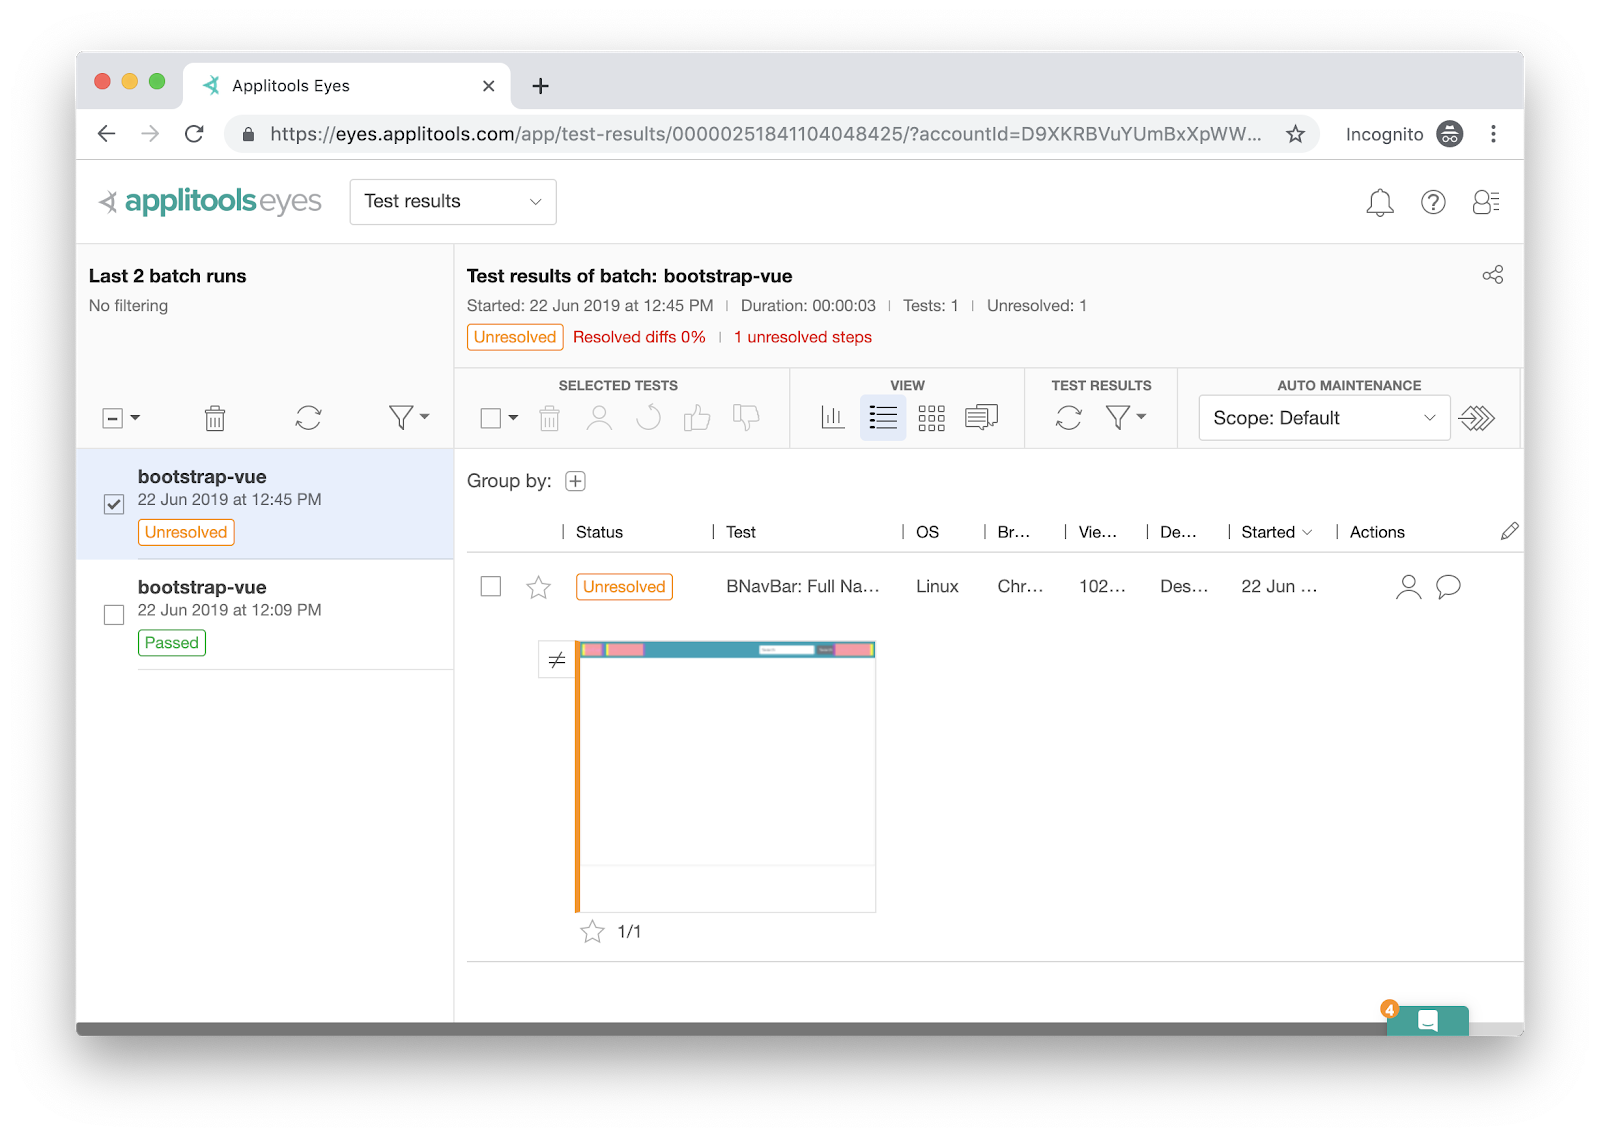Screen dimensions: 1600x1137
Task: Open the BNavBar step screenshot thumbnail
Action: tap(726, 777)
